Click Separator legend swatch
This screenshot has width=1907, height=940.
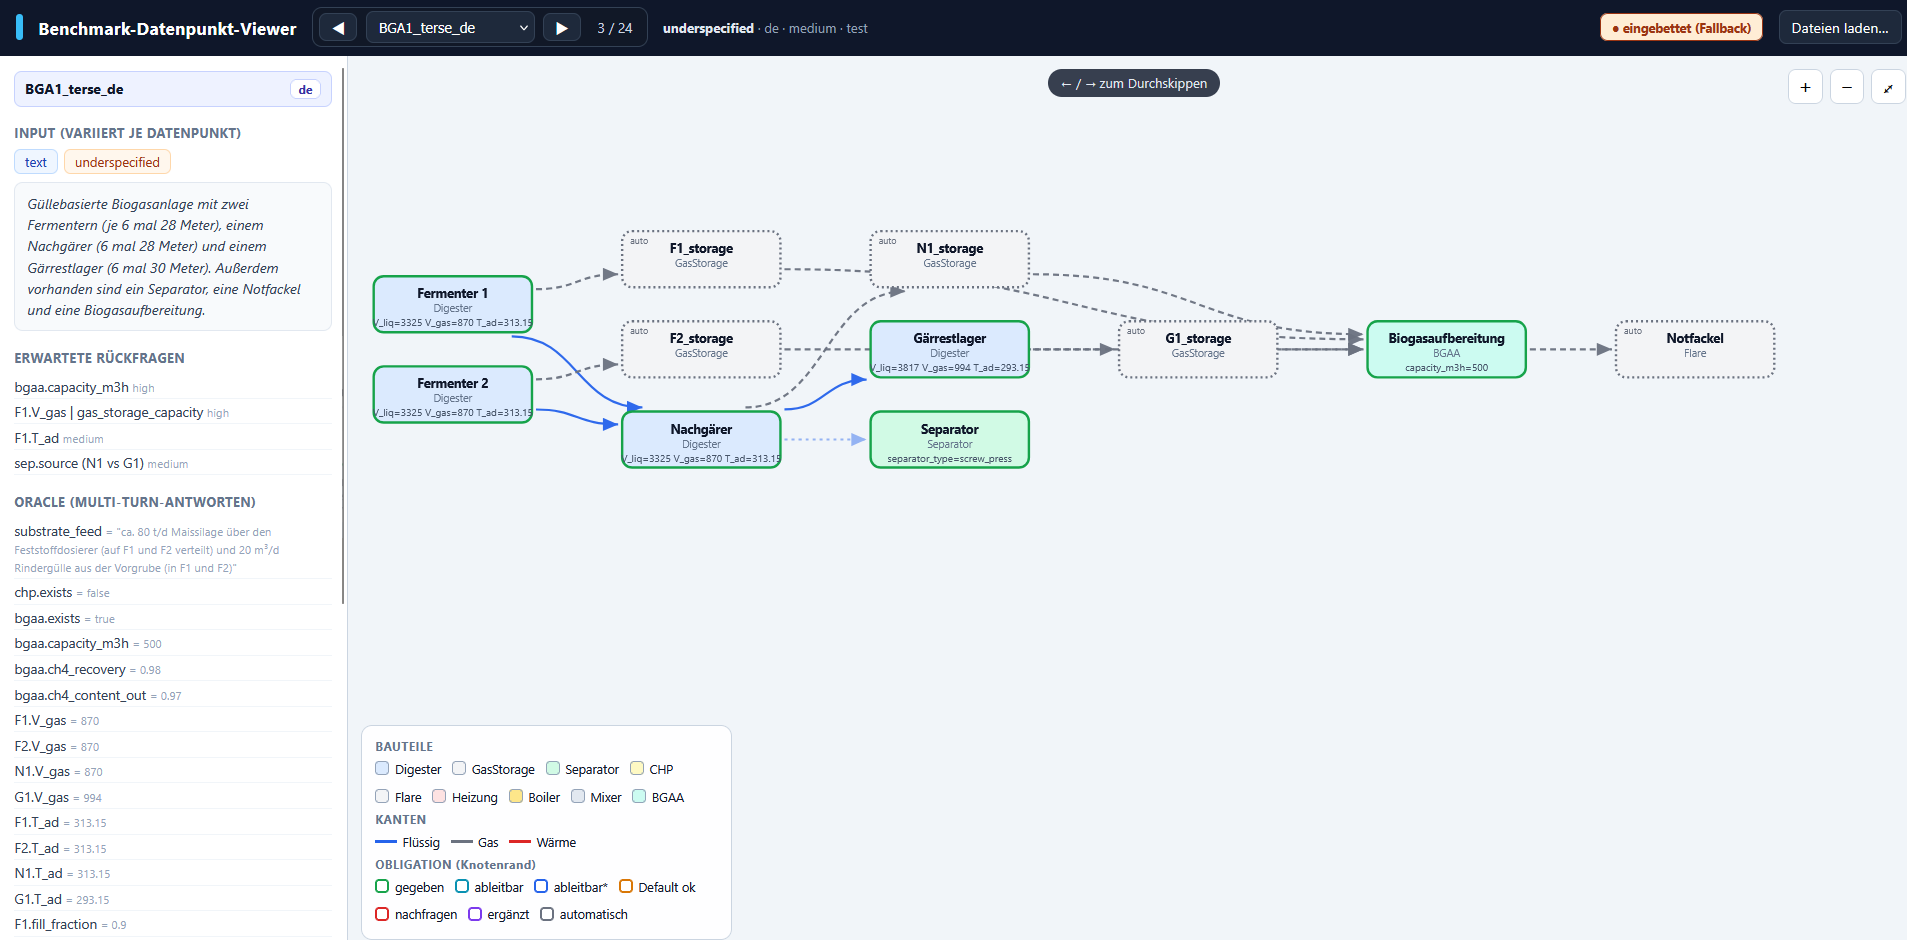553,769
